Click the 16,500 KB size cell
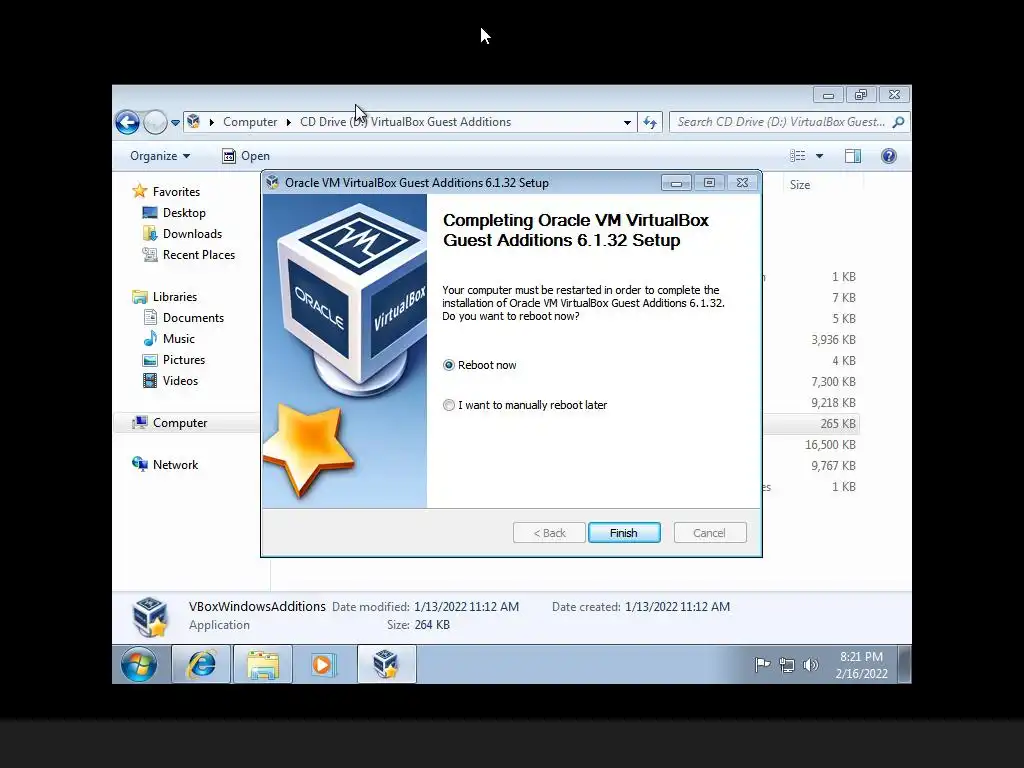 [830, 445]
